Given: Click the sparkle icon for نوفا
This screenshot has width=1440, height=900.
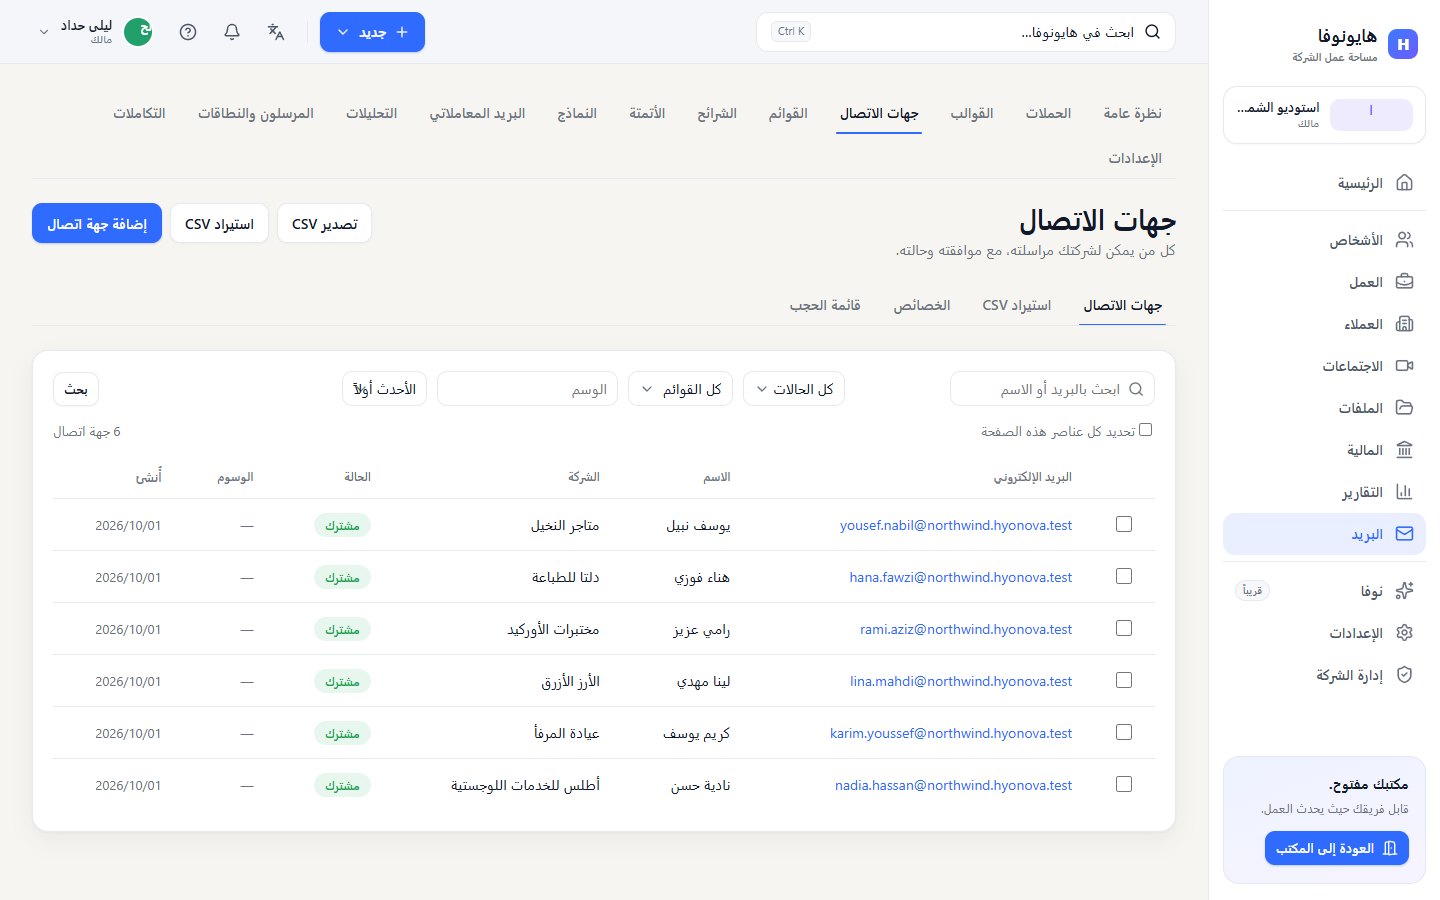Looking at the screenshot, I should (x=1404, y=591).
